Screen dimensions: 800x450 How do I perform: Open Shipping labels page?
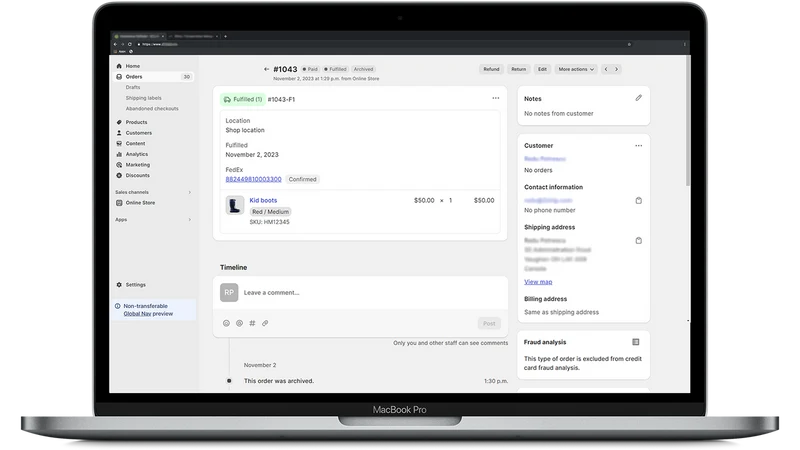[x=143, y=98]
